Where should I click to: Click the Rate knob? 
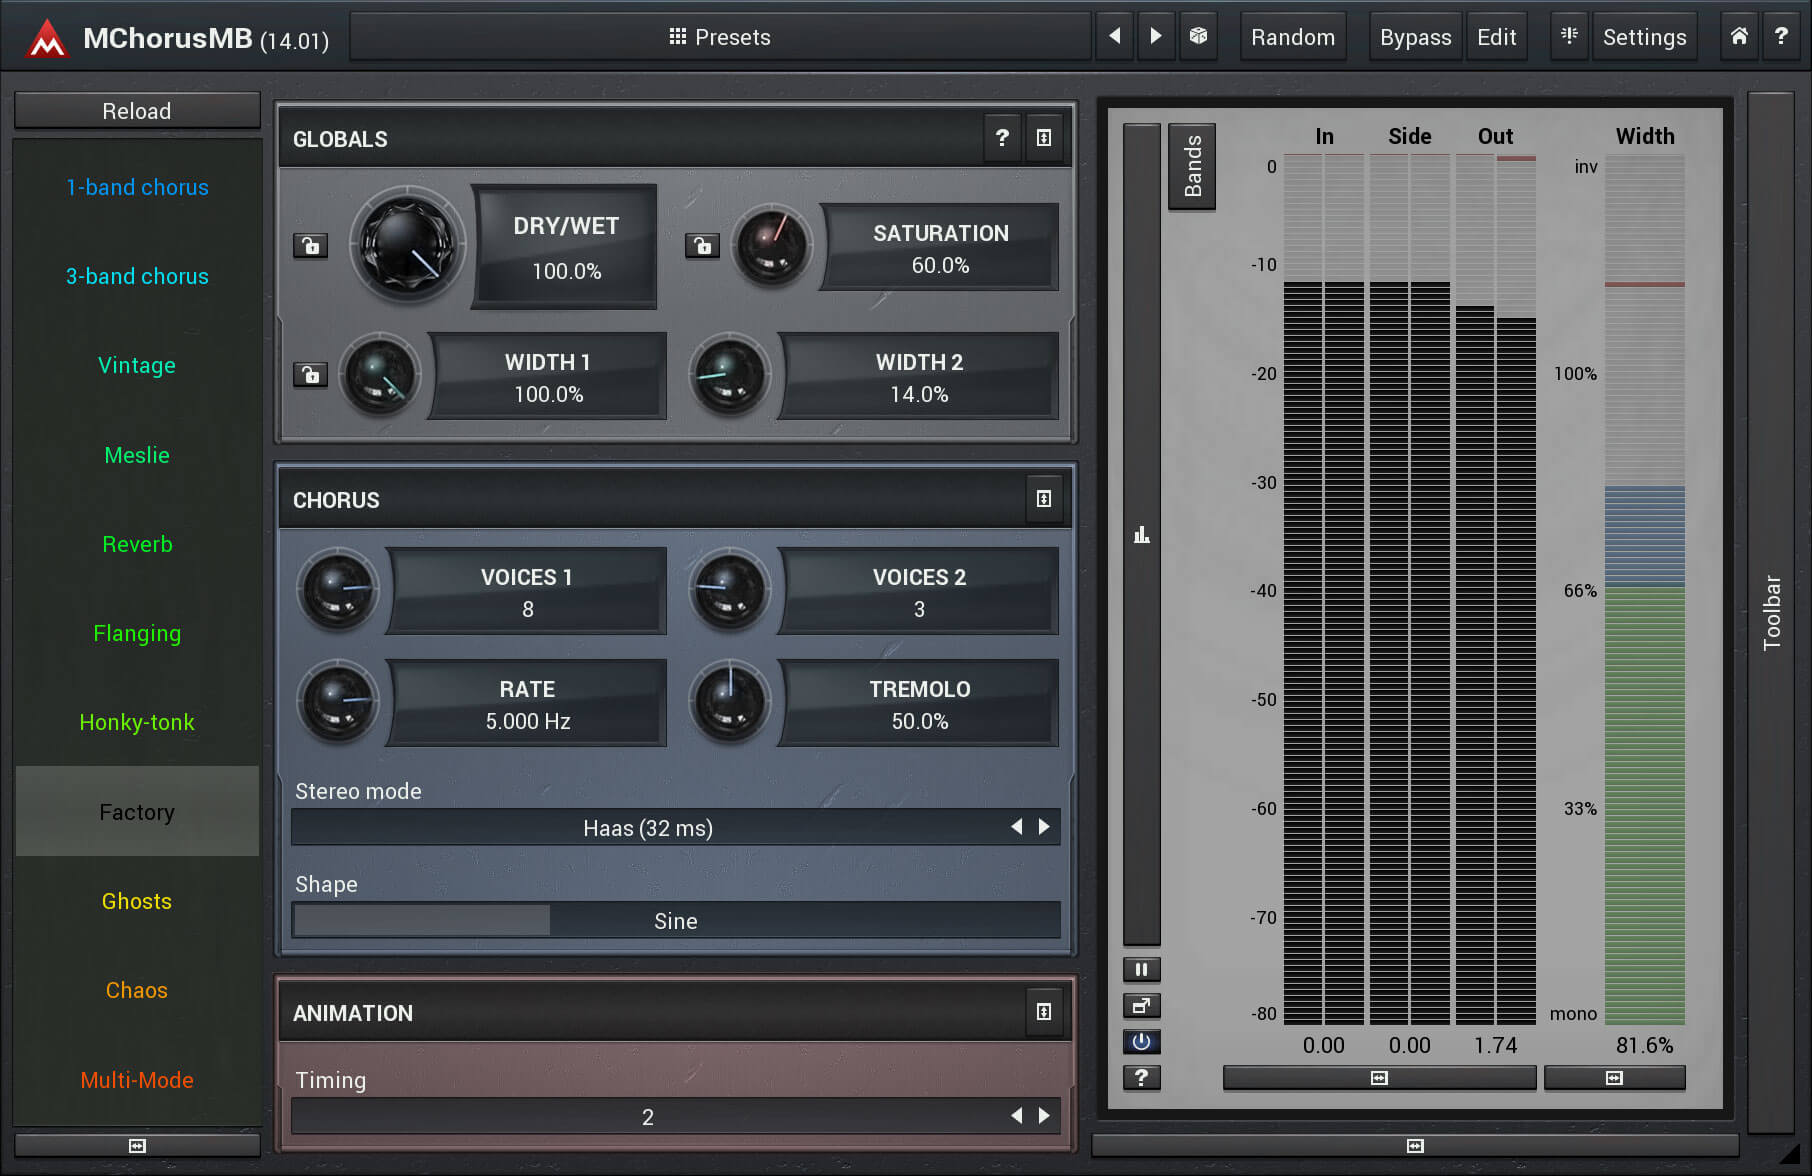pyautogui.click(x=338, y=702)
